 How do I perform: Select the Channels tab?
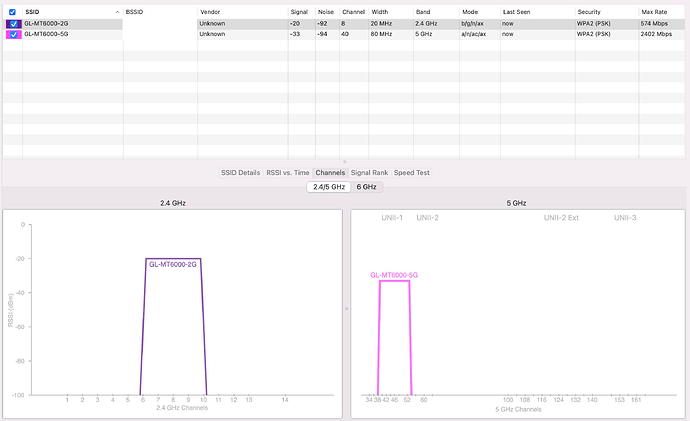point(330,173)
